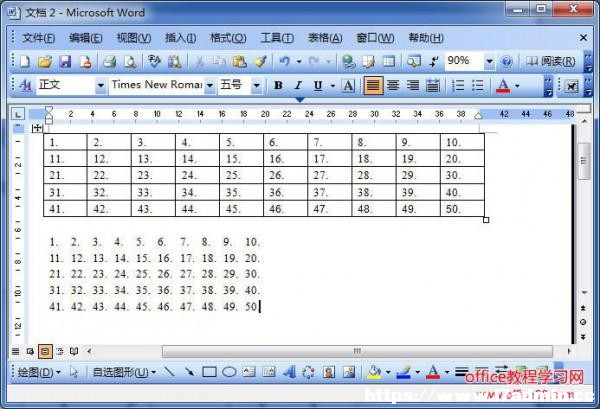Apply the red font color
The image size is (600, 409).
point(503,85)
